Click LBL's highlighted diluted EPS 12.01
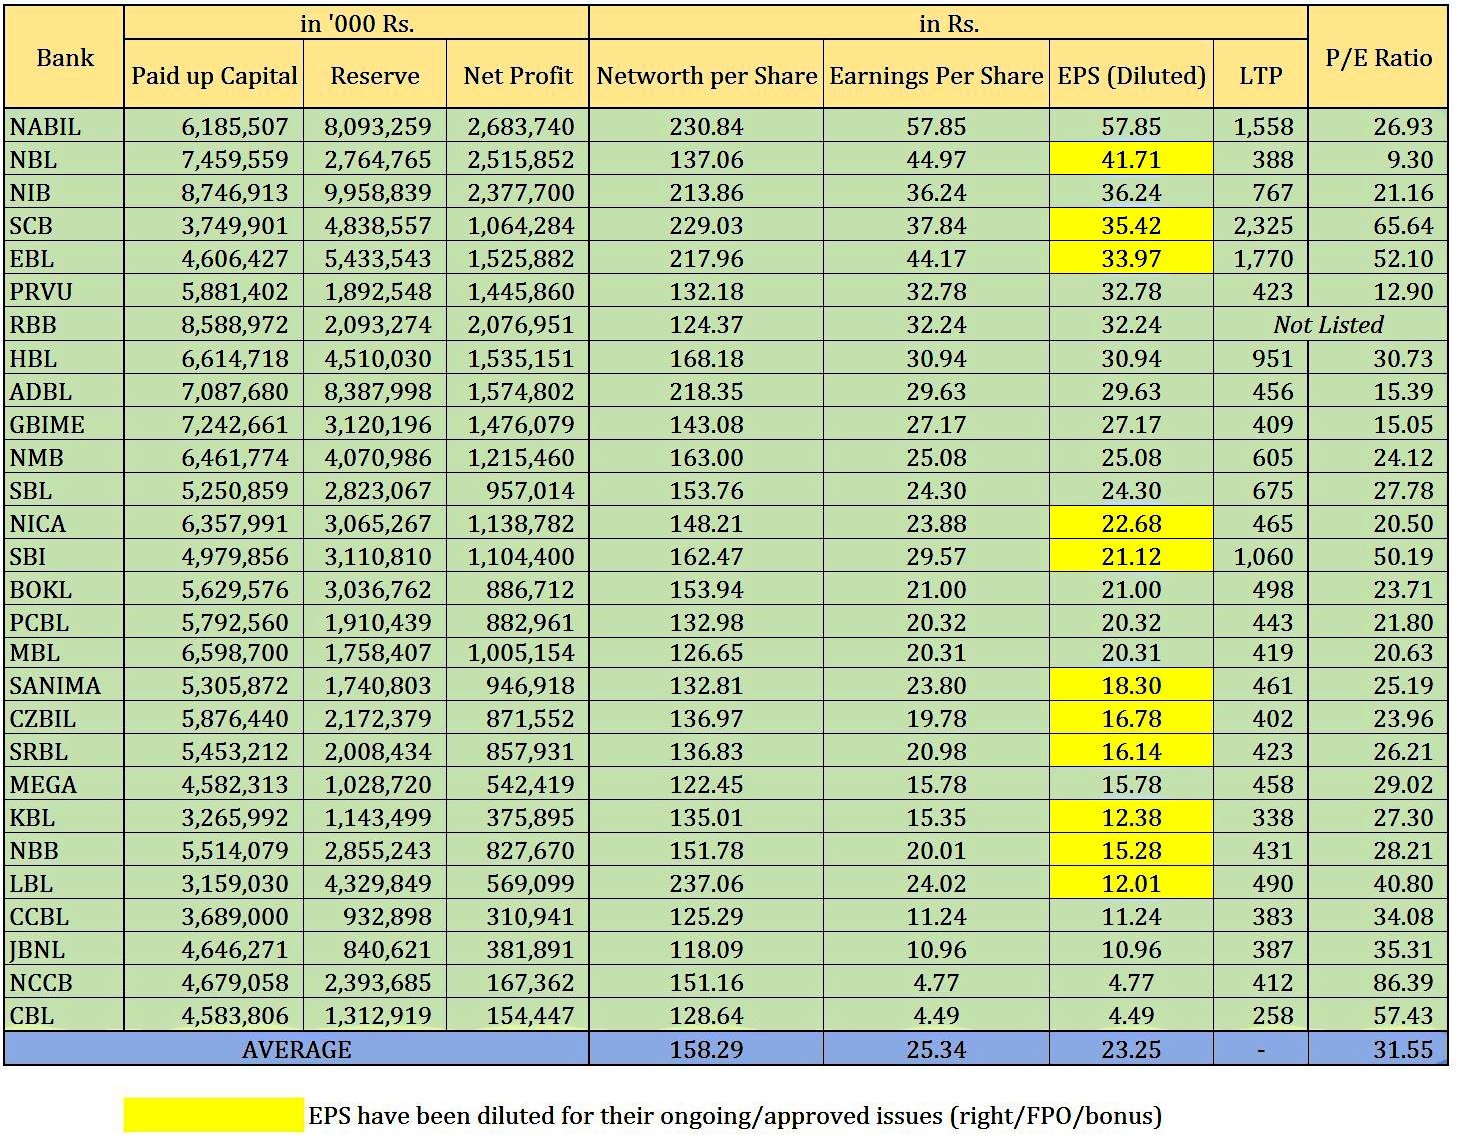The height and width of the screenshot is (1140, 1468). pyautogui.click(x=1131, y=883)
